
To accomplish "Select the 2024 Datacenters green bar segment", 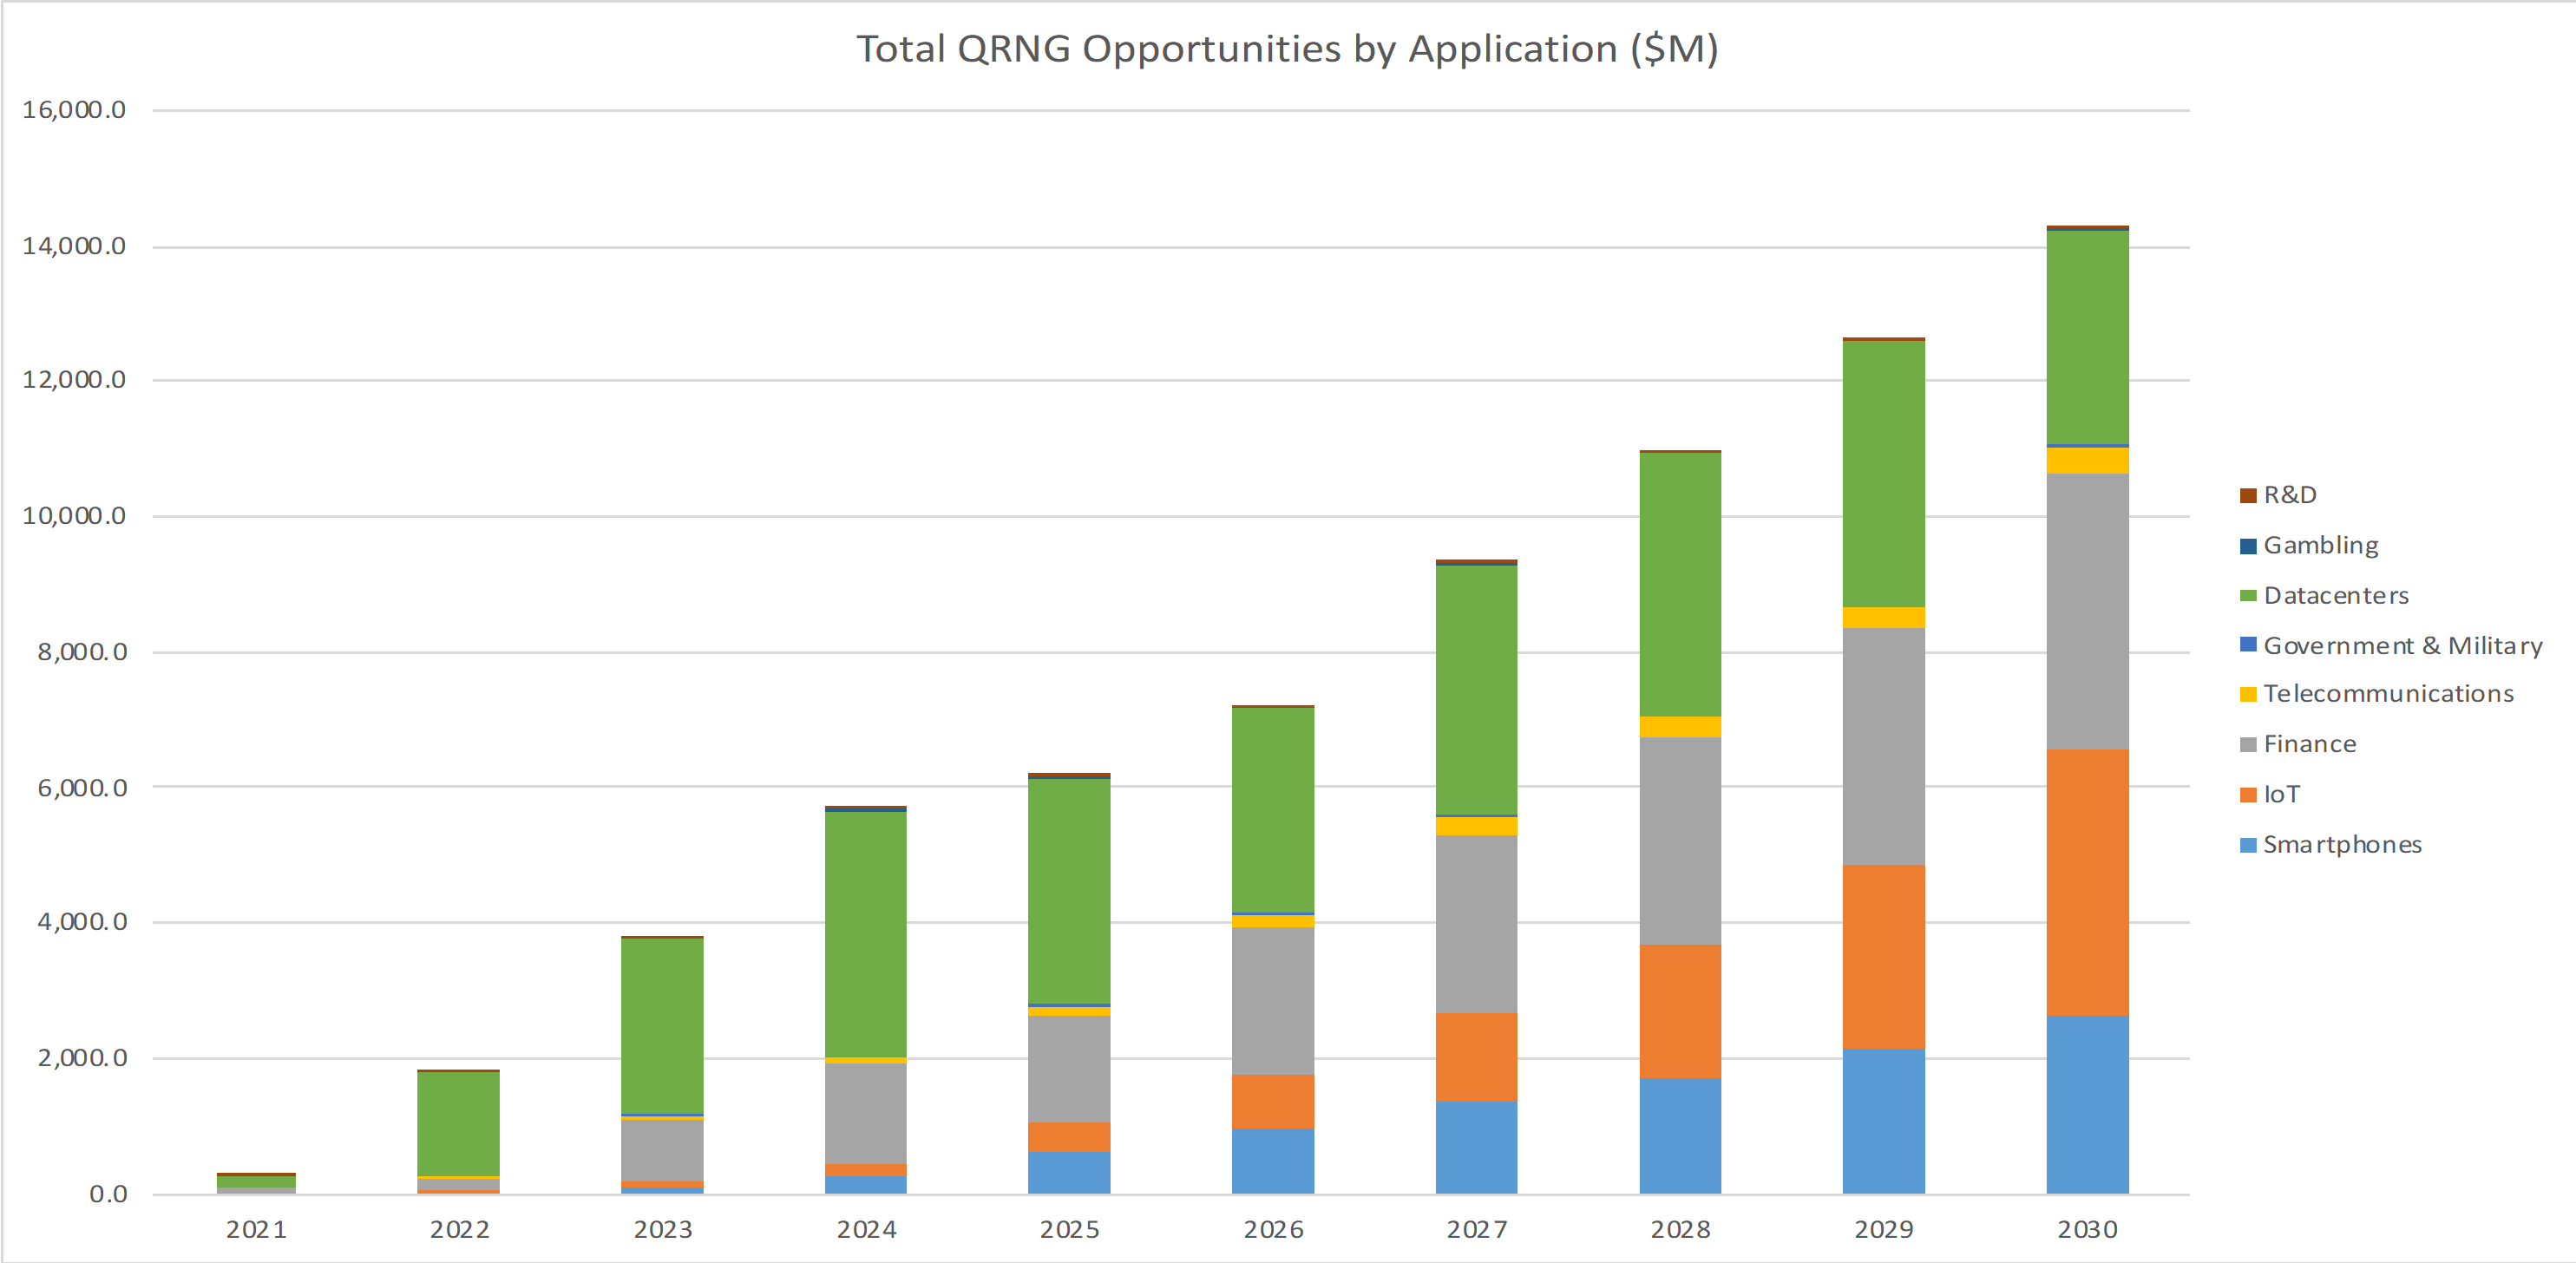I will click(x=866, y=935).
